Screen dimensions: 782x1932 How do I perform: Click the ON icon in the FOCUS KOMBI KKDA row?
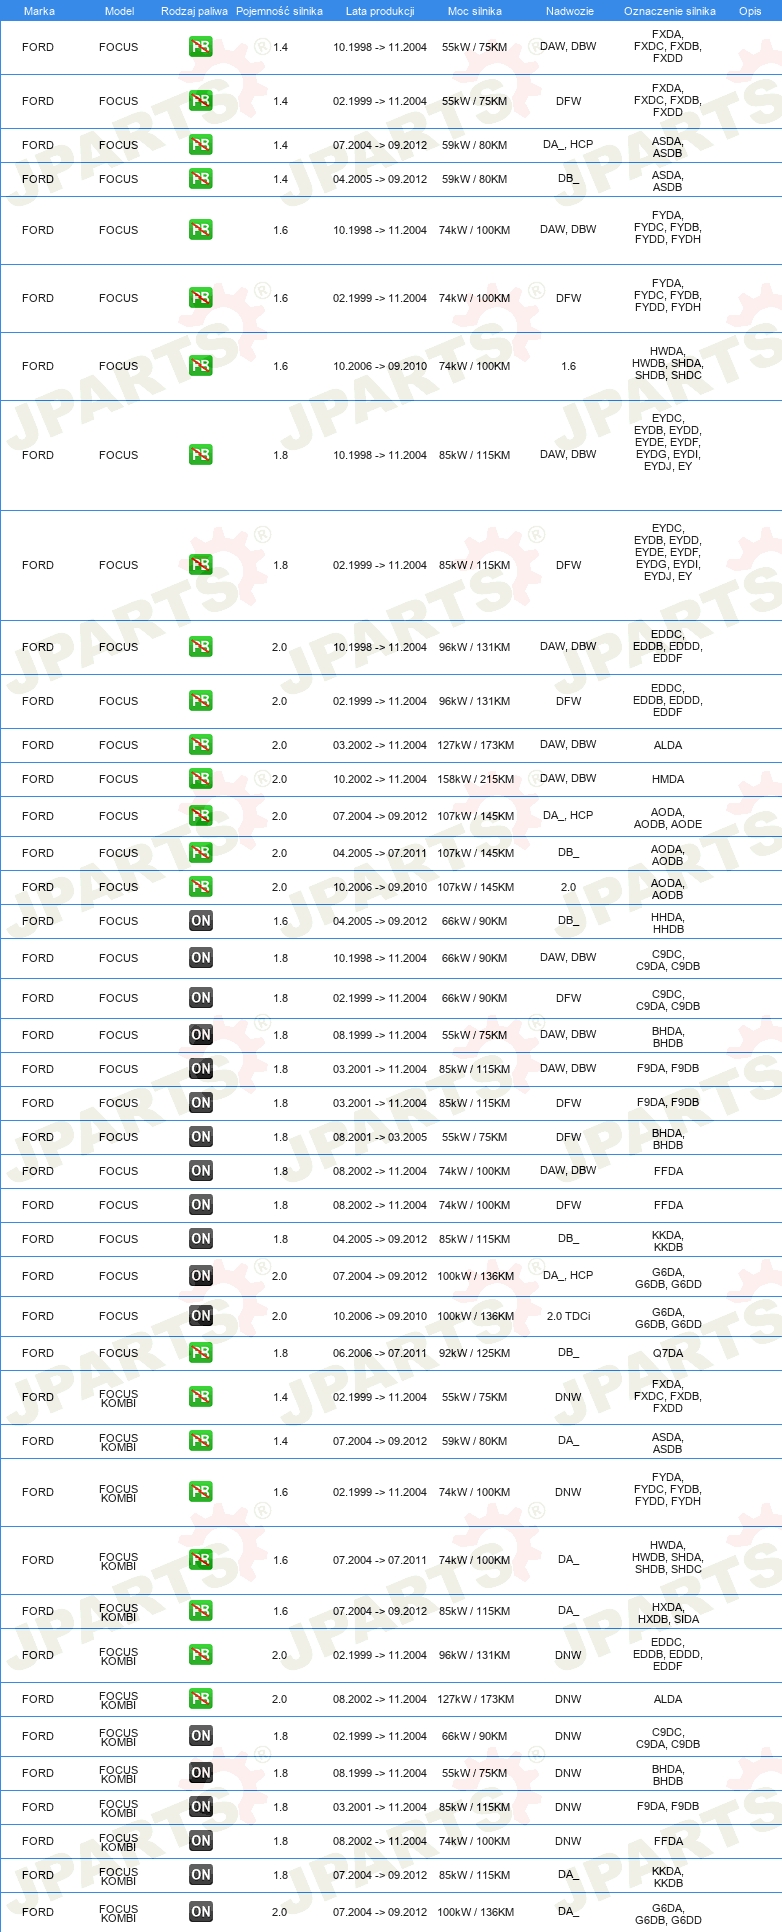point(201,1875)
